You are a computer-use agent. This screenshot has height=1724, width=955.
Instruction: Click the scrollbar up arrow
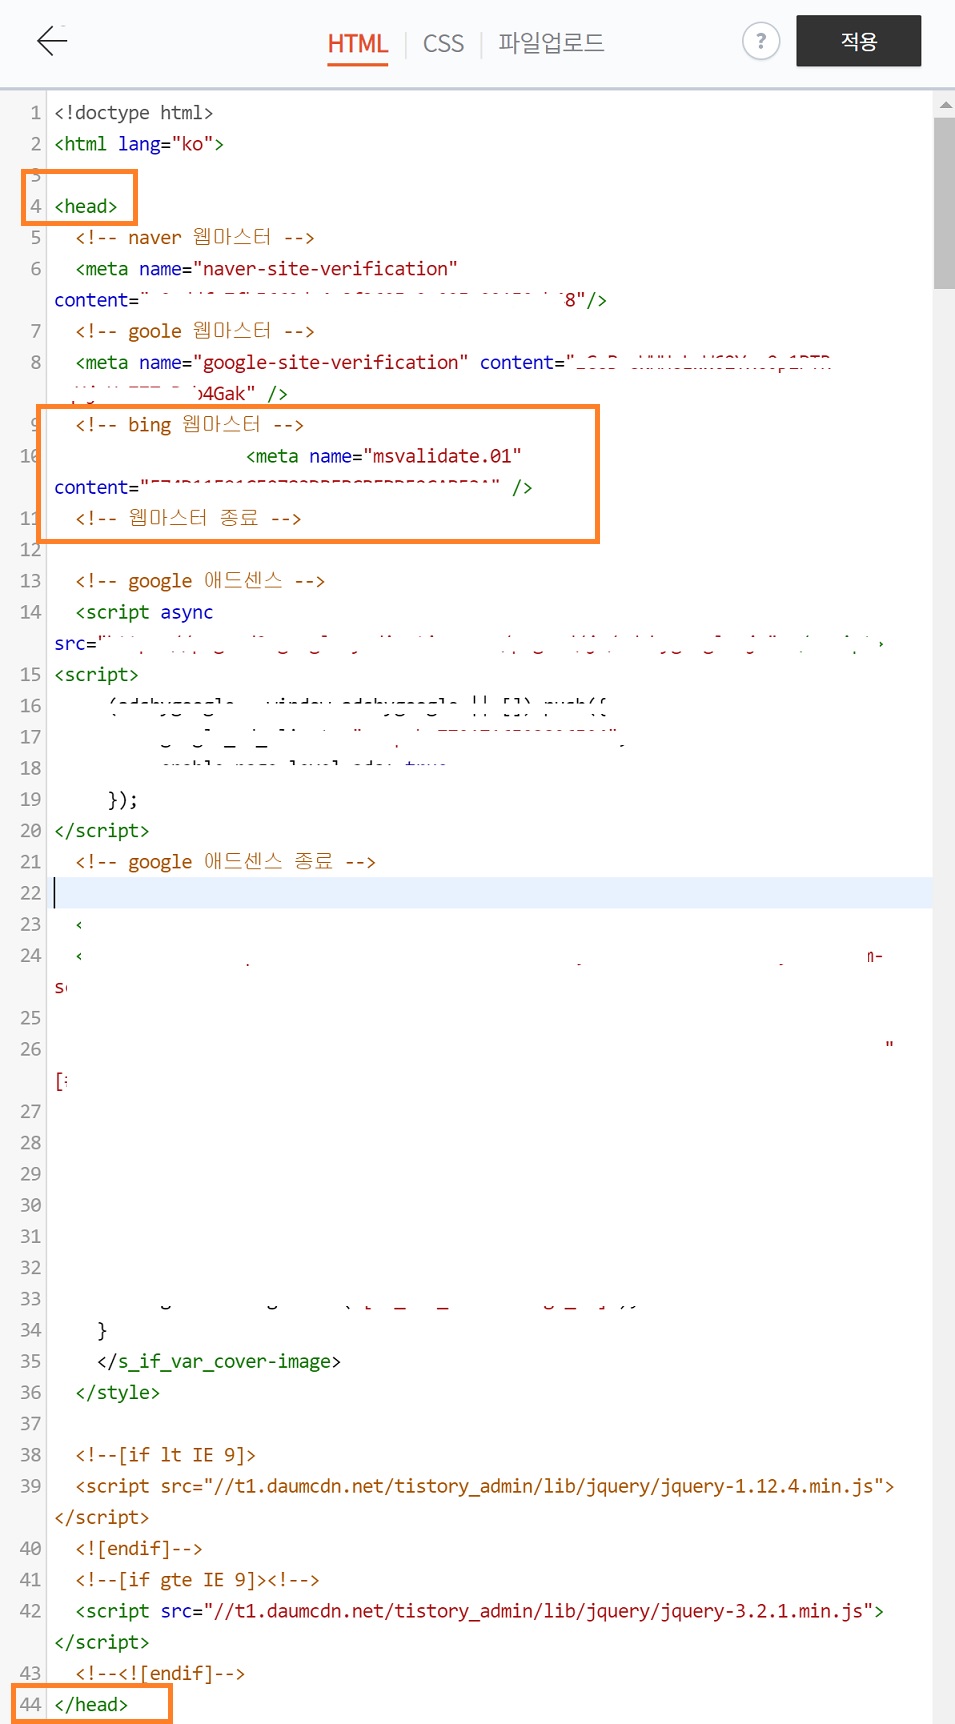pos(945,104)
